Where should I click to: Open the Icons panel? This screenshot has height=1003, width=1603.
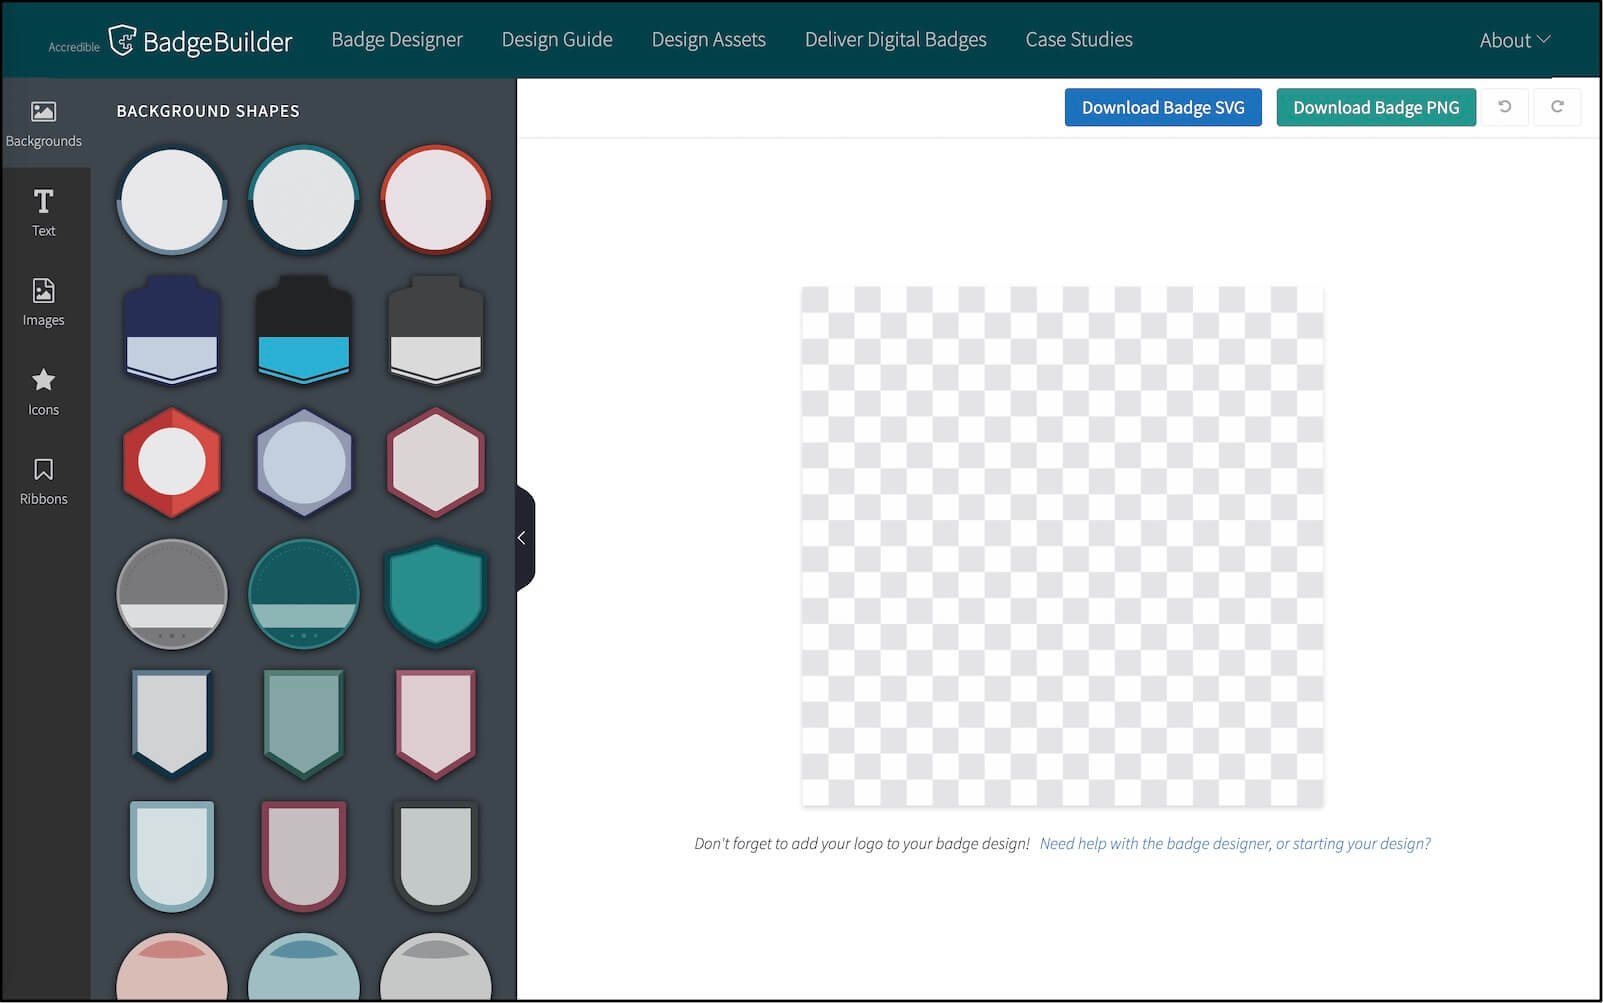tap(44, 392)
